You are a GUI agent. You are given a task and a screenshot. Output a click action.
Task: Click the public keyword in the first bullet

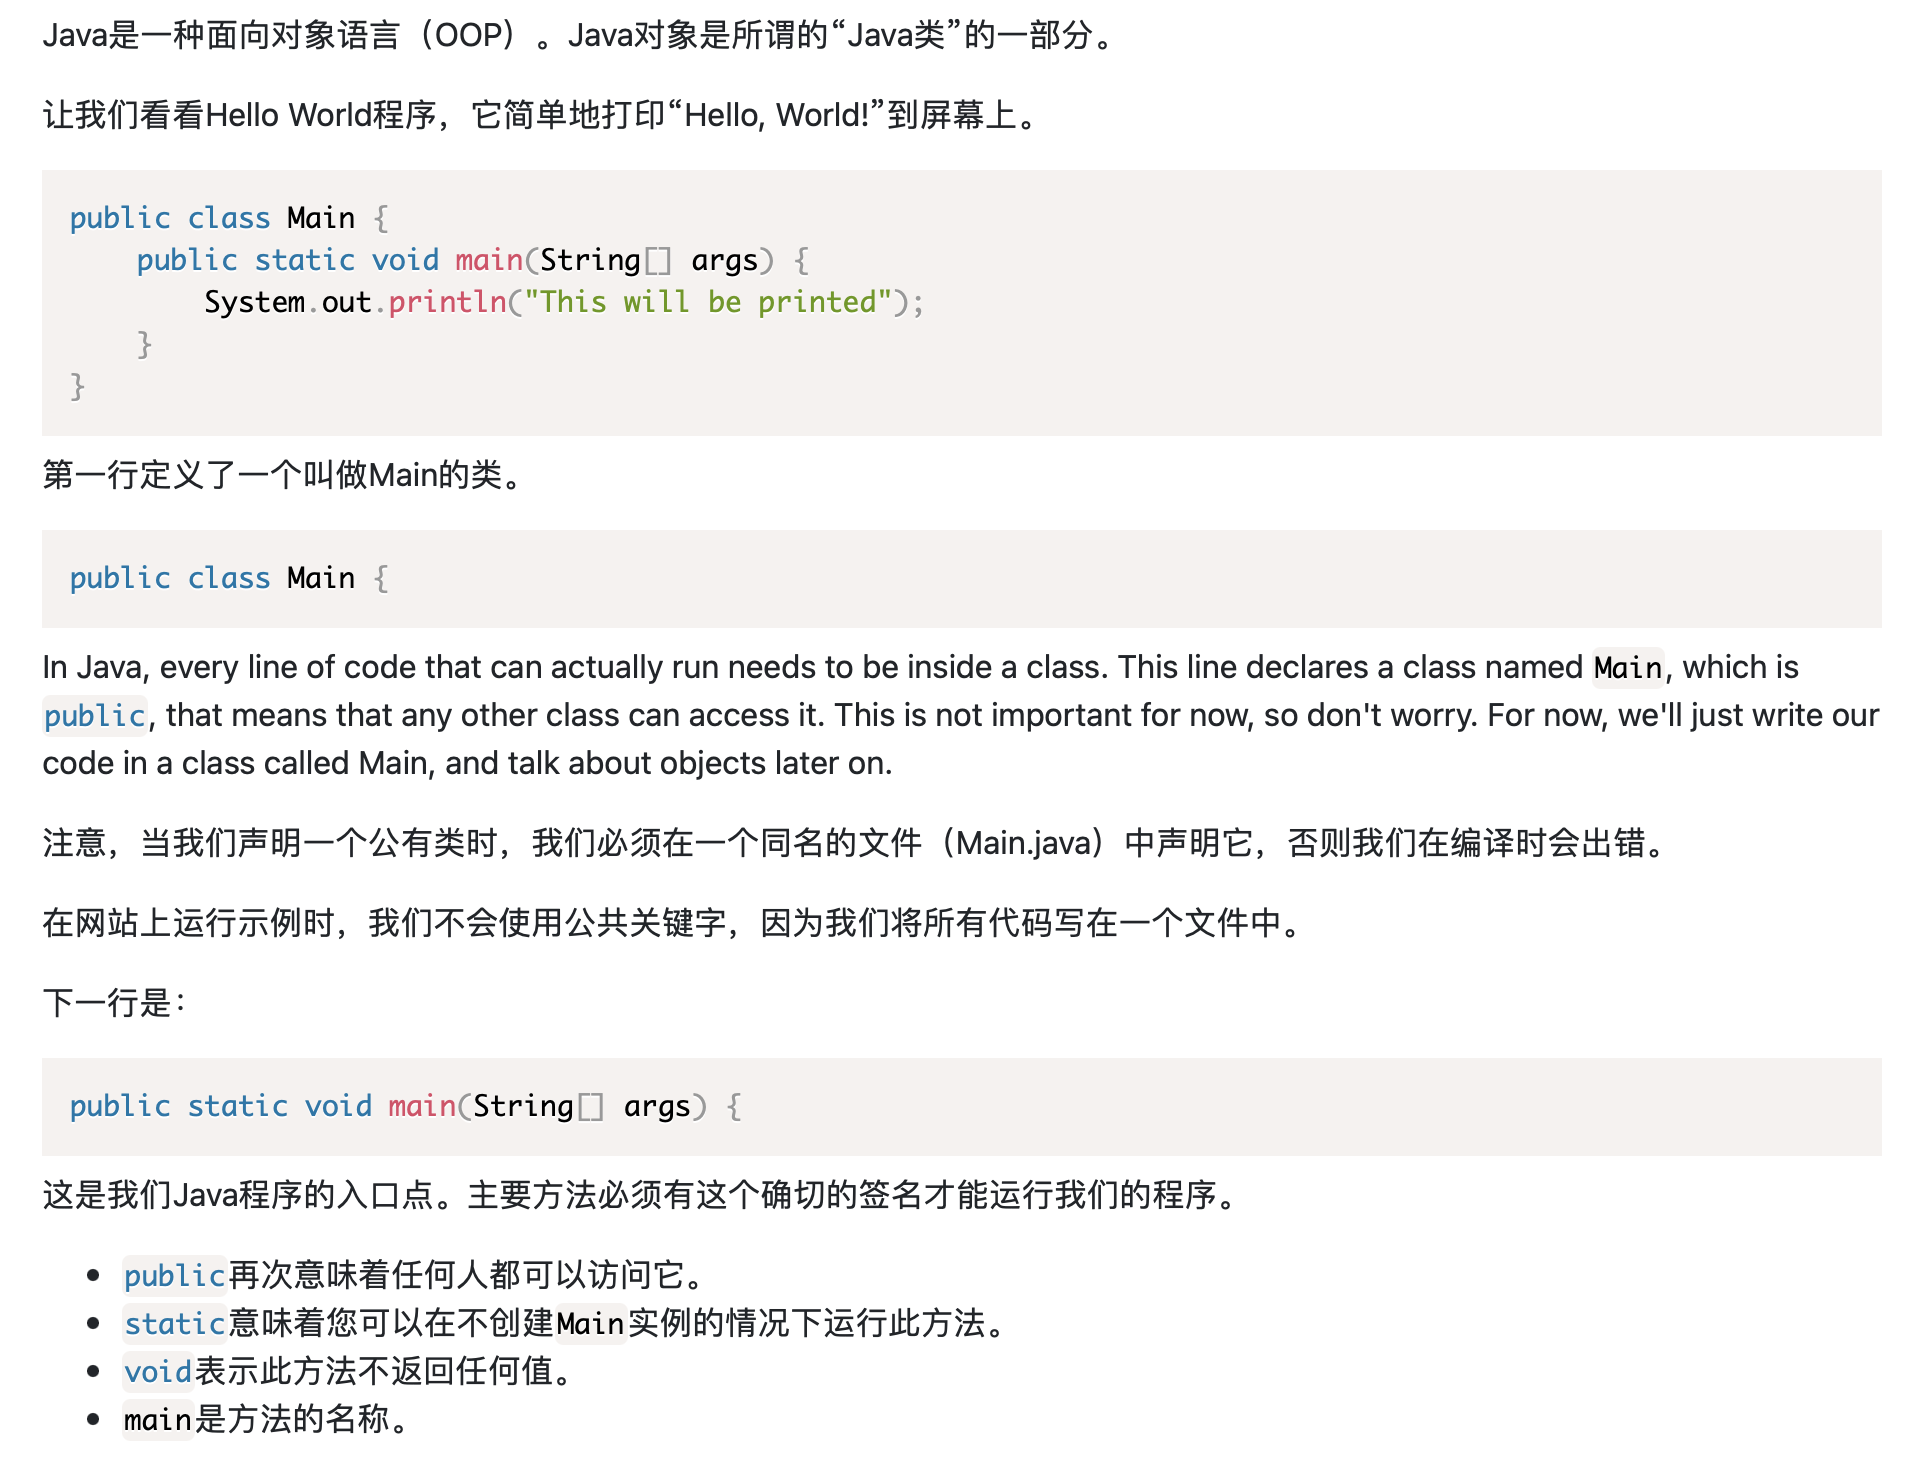(174, 1275)
